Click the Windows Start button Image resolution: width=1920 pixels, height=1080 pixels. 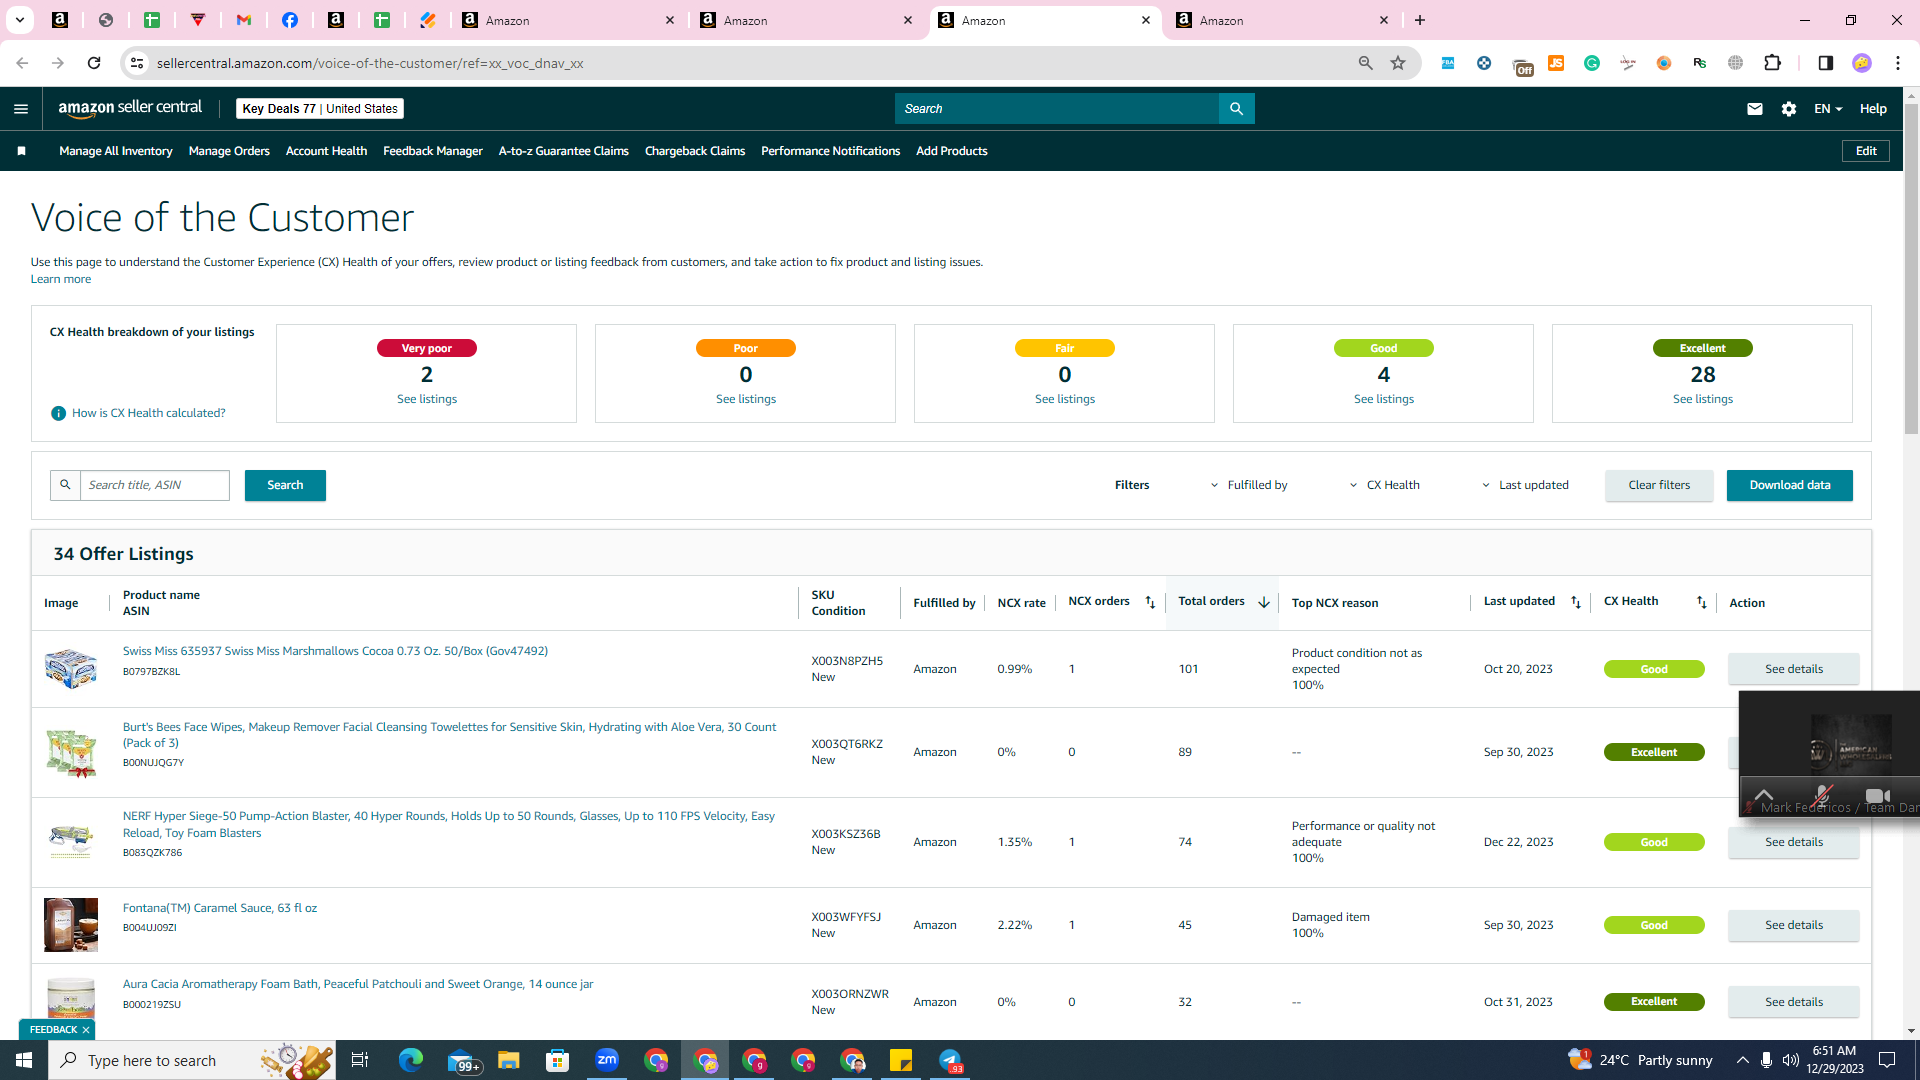click(24, 1060)
